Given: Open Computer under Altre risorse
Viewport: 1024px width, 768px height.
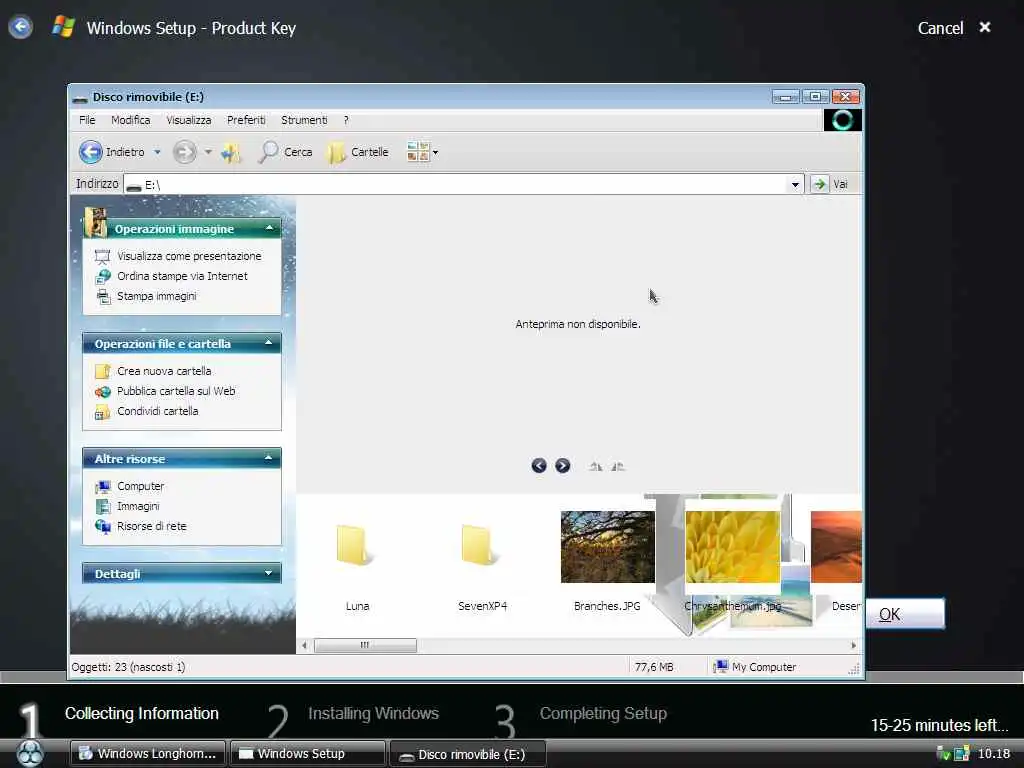Looking at the screenshot, I should point(140,487).
